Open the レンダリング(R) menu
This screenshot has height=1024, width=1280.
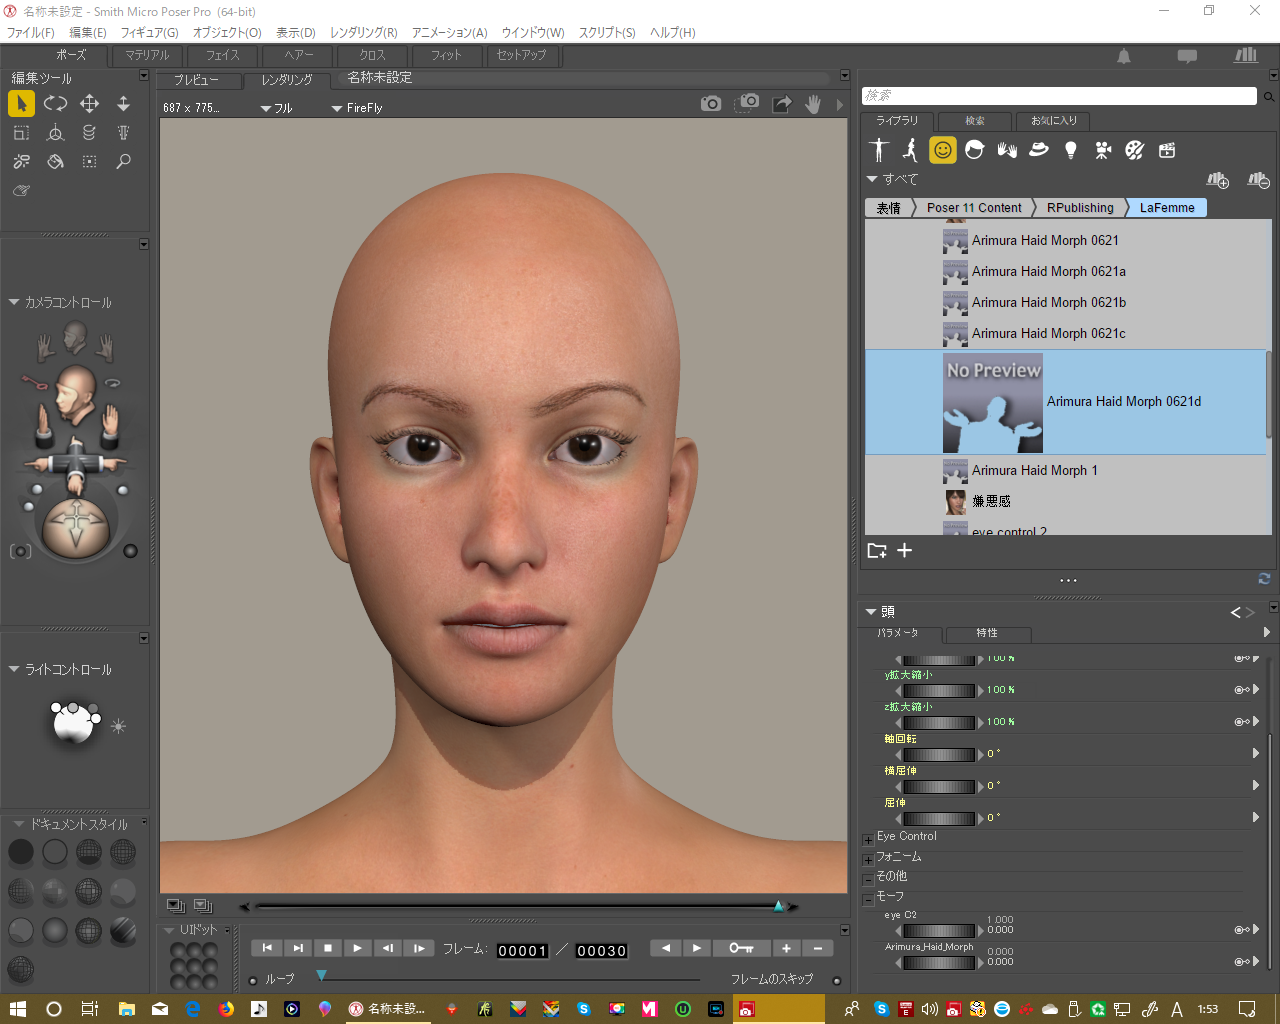(x=363, y=33)
